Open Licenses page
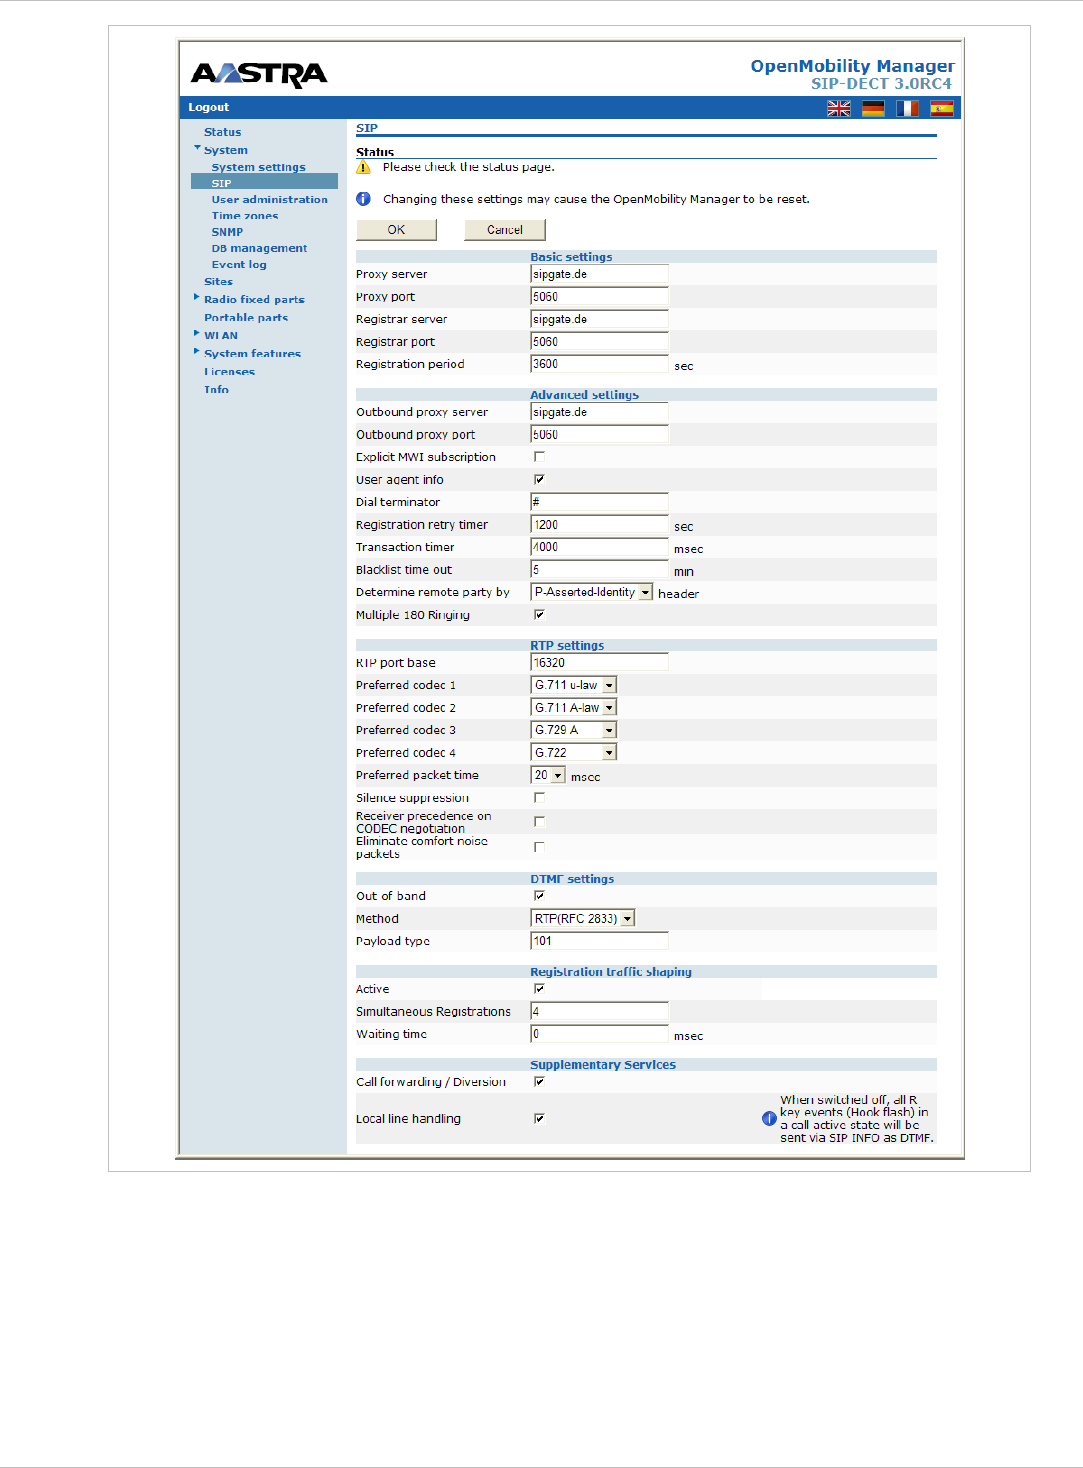Image resolution: width=1083 pixels, height=1468 pixels. (x=230, y=372)
